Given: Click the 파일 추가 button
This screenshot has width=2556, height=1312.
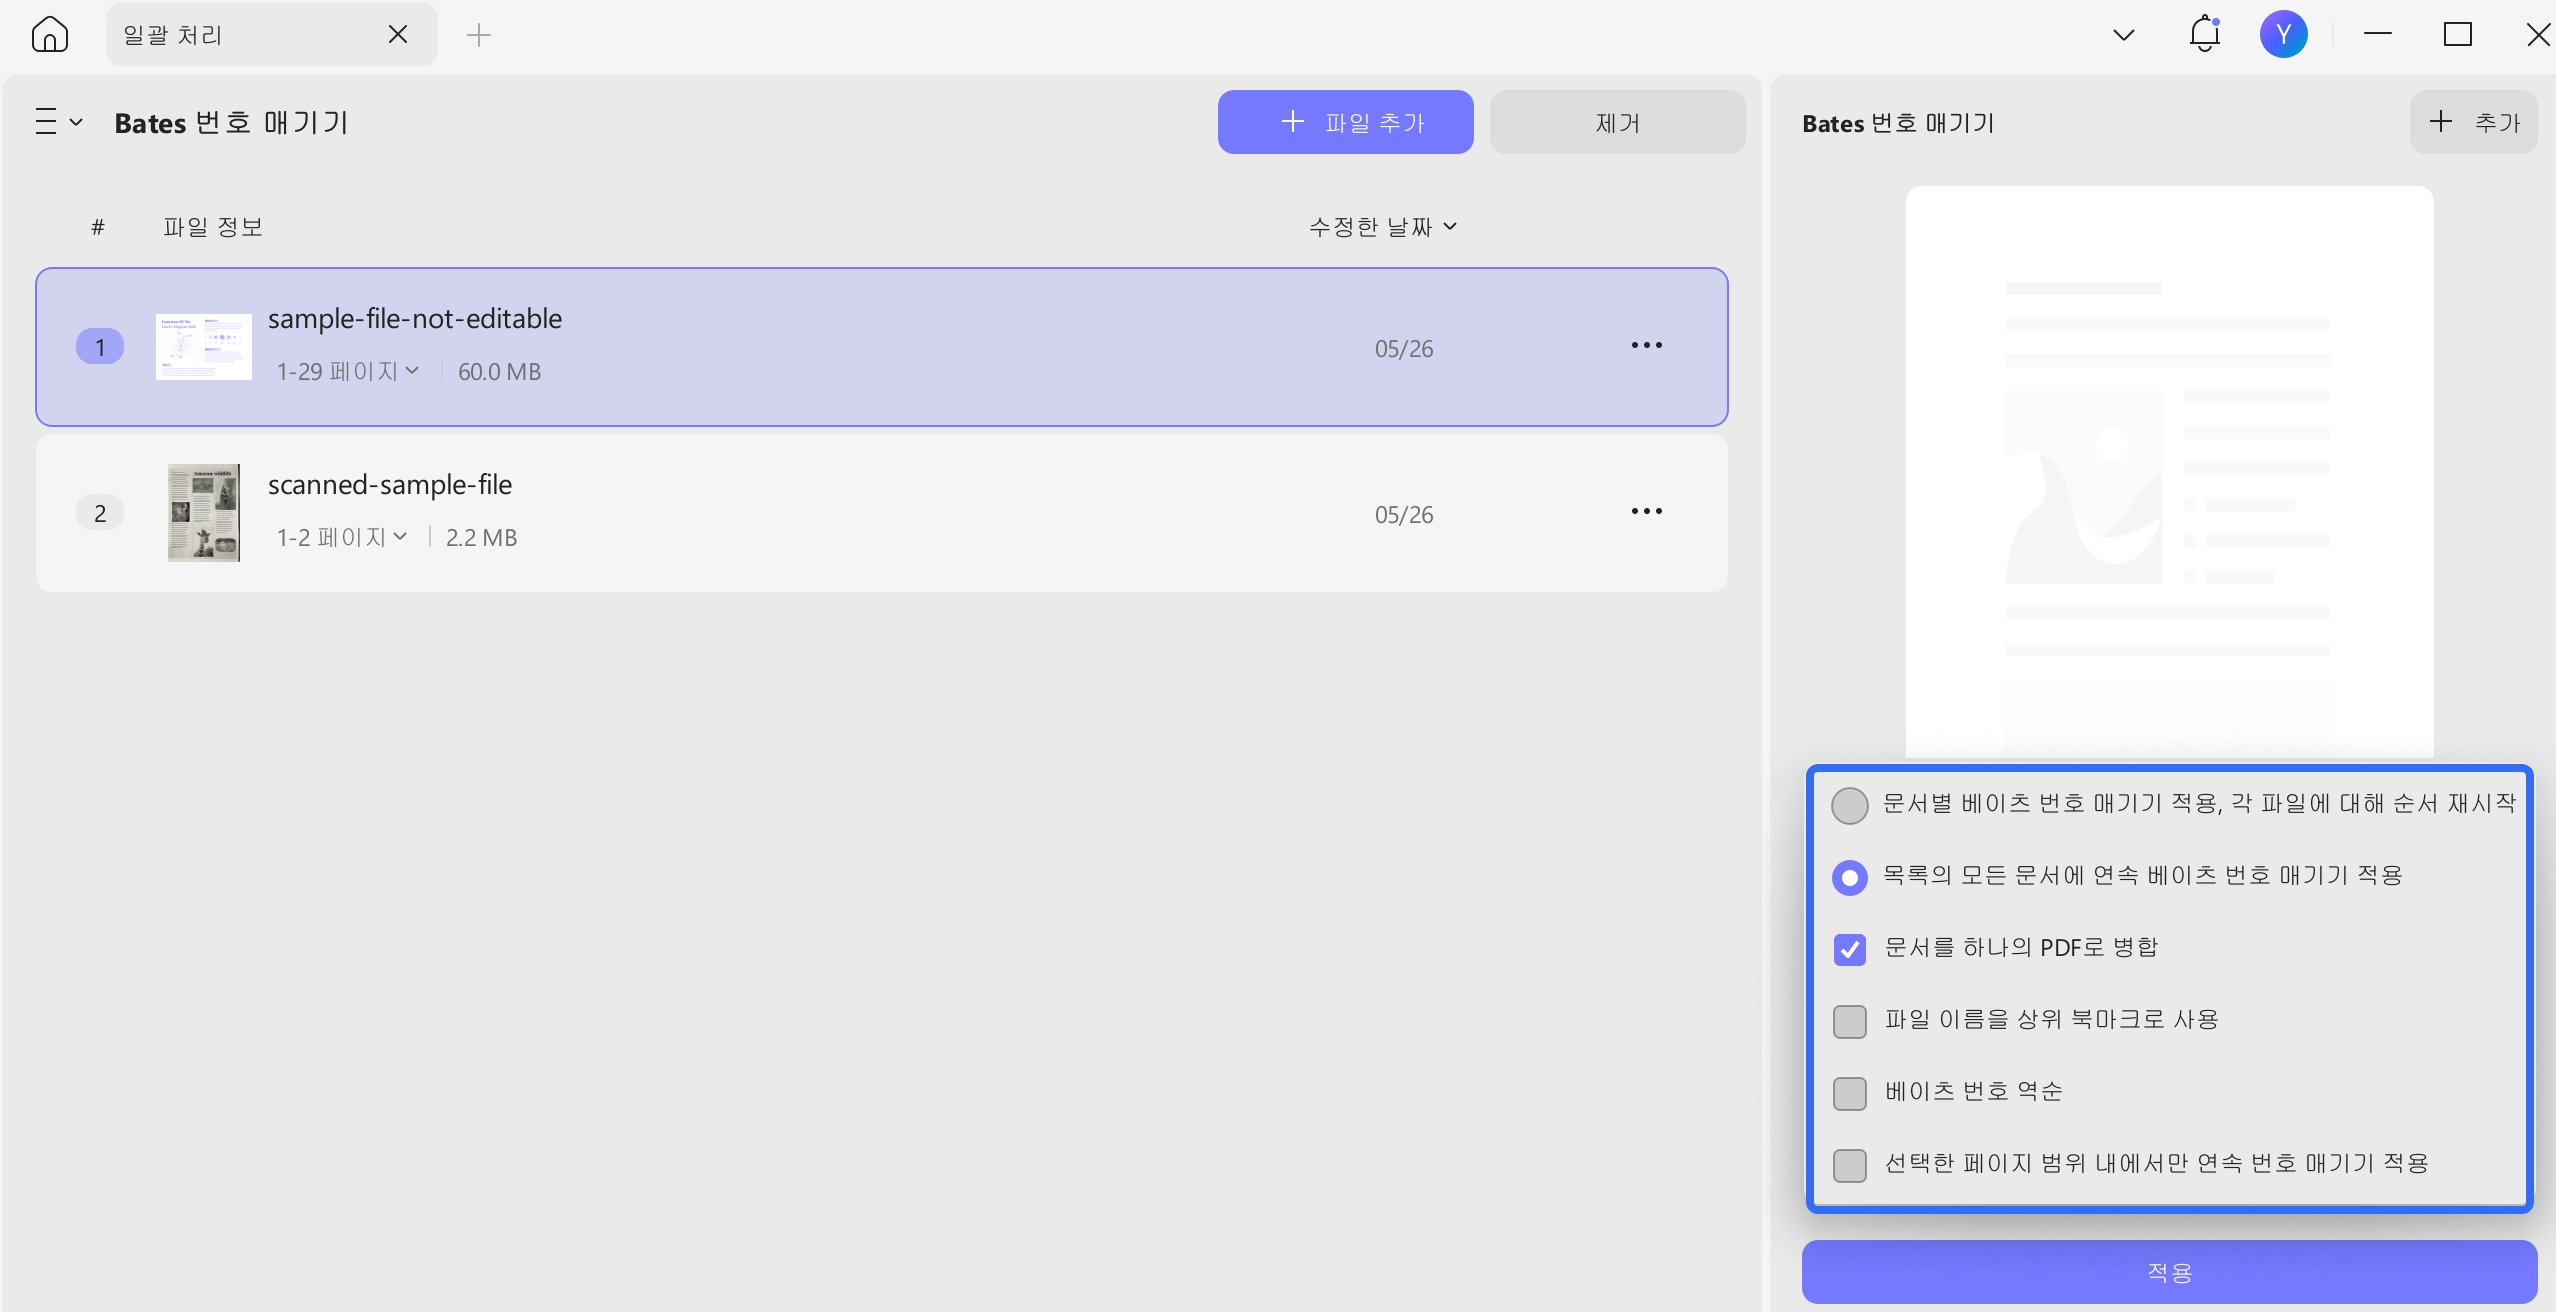Looking at the screenshot, I should (x=1345, y=122).
